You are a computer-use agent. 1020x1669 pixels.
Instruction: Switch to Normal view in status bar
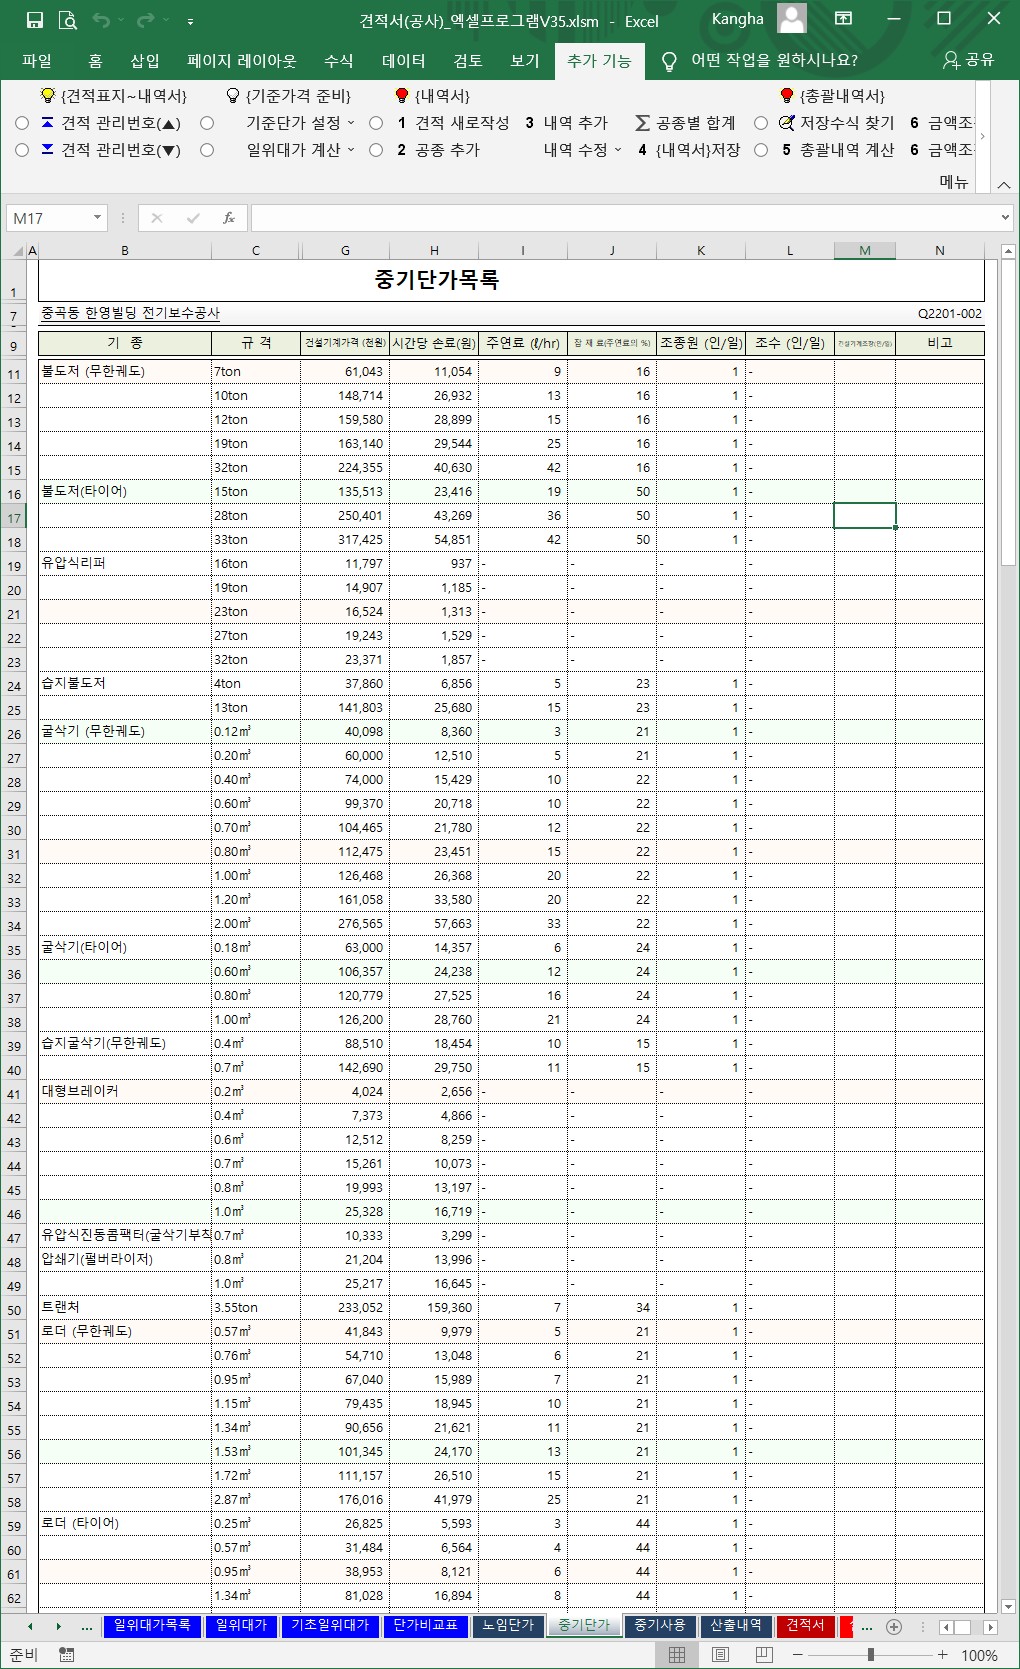pos(677,1655)
